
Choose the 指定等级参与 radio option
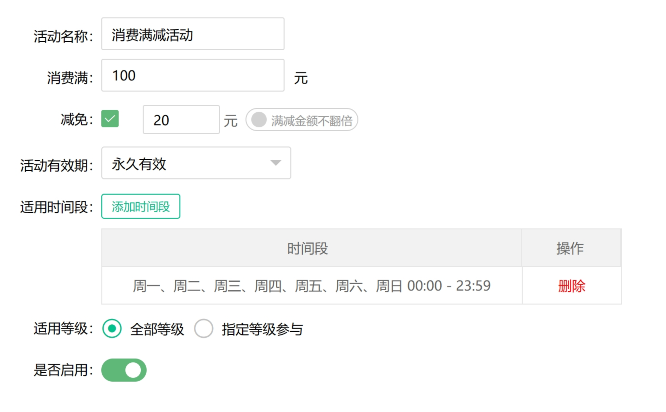click(204, 328)
